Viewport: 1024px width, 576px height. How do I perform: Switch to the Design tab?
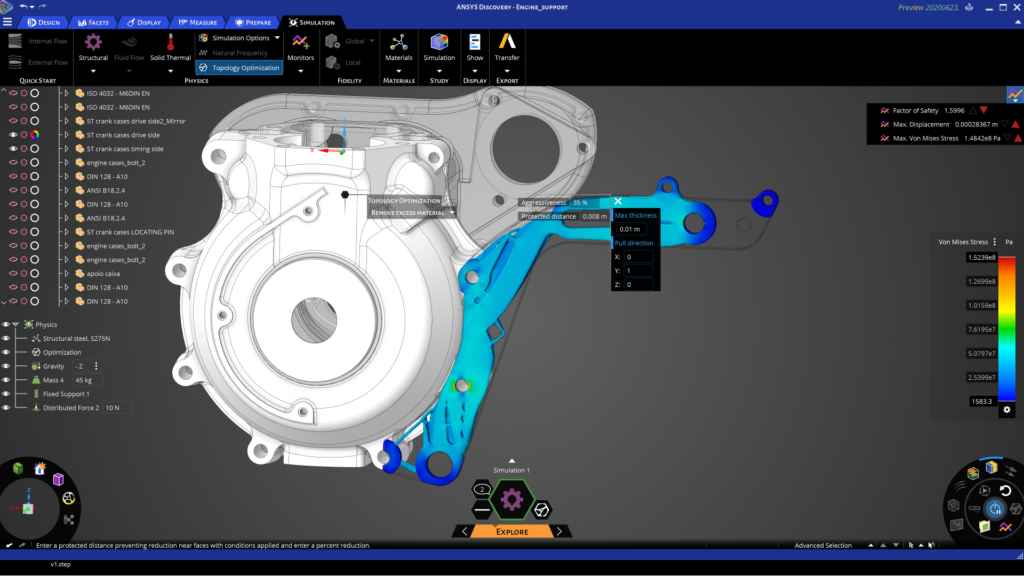coord(44,21)
